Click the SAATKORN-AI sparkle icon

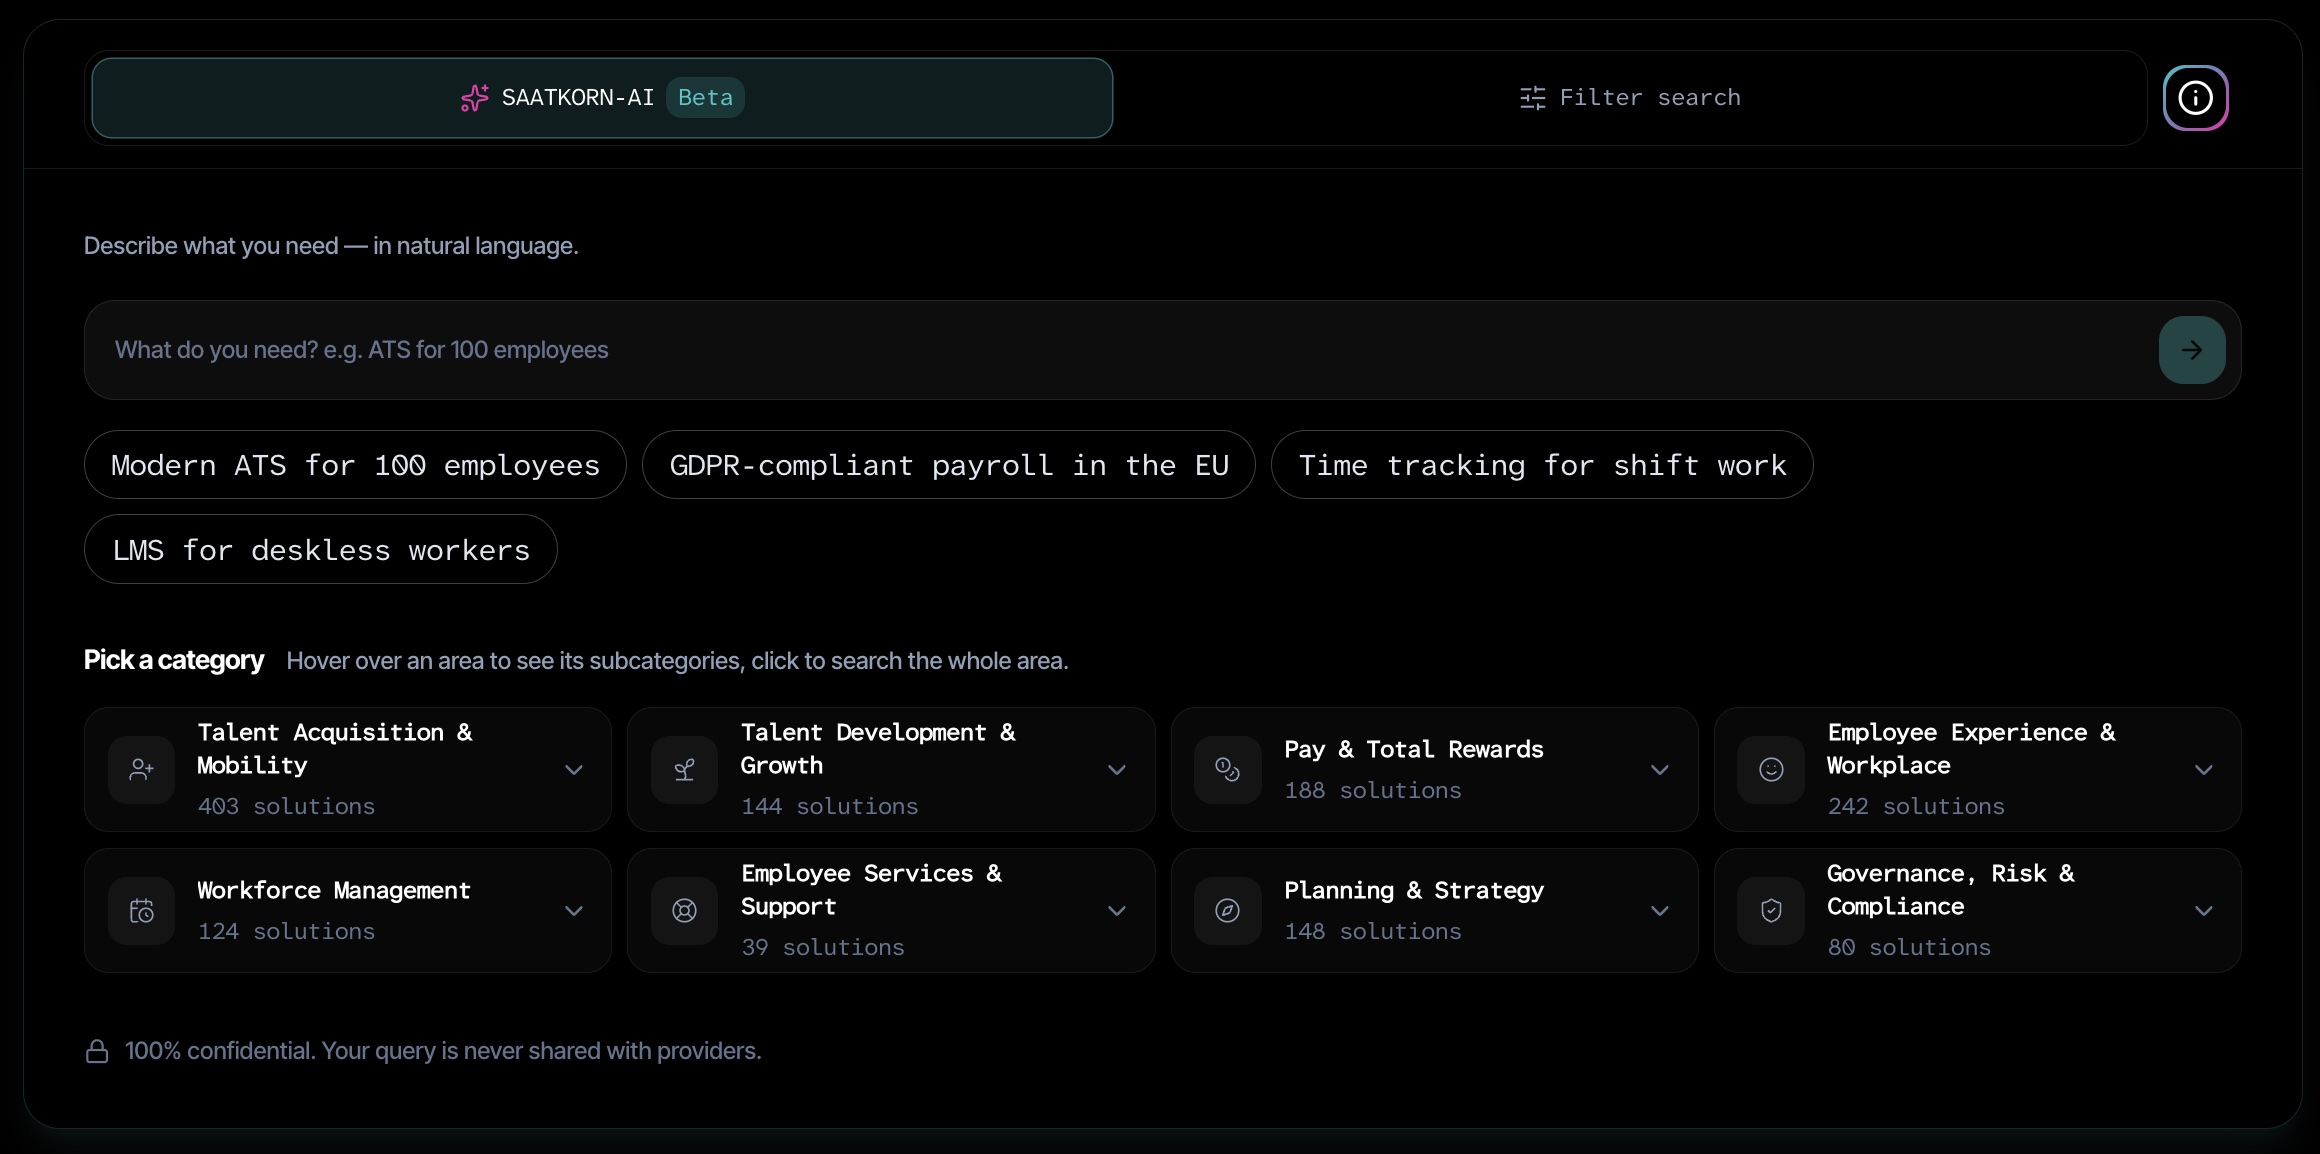475,98
